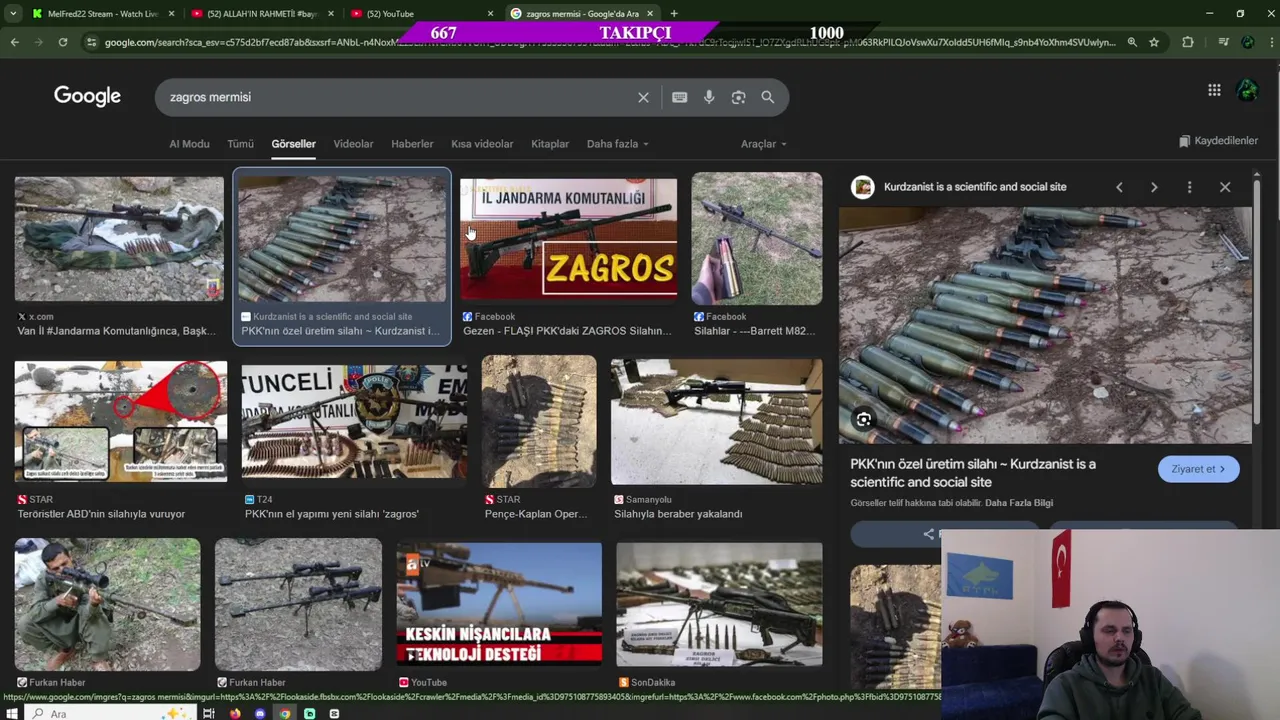Search by image with the lens icon
This screenshot has height=720, width=1280.
coord(738,97)
